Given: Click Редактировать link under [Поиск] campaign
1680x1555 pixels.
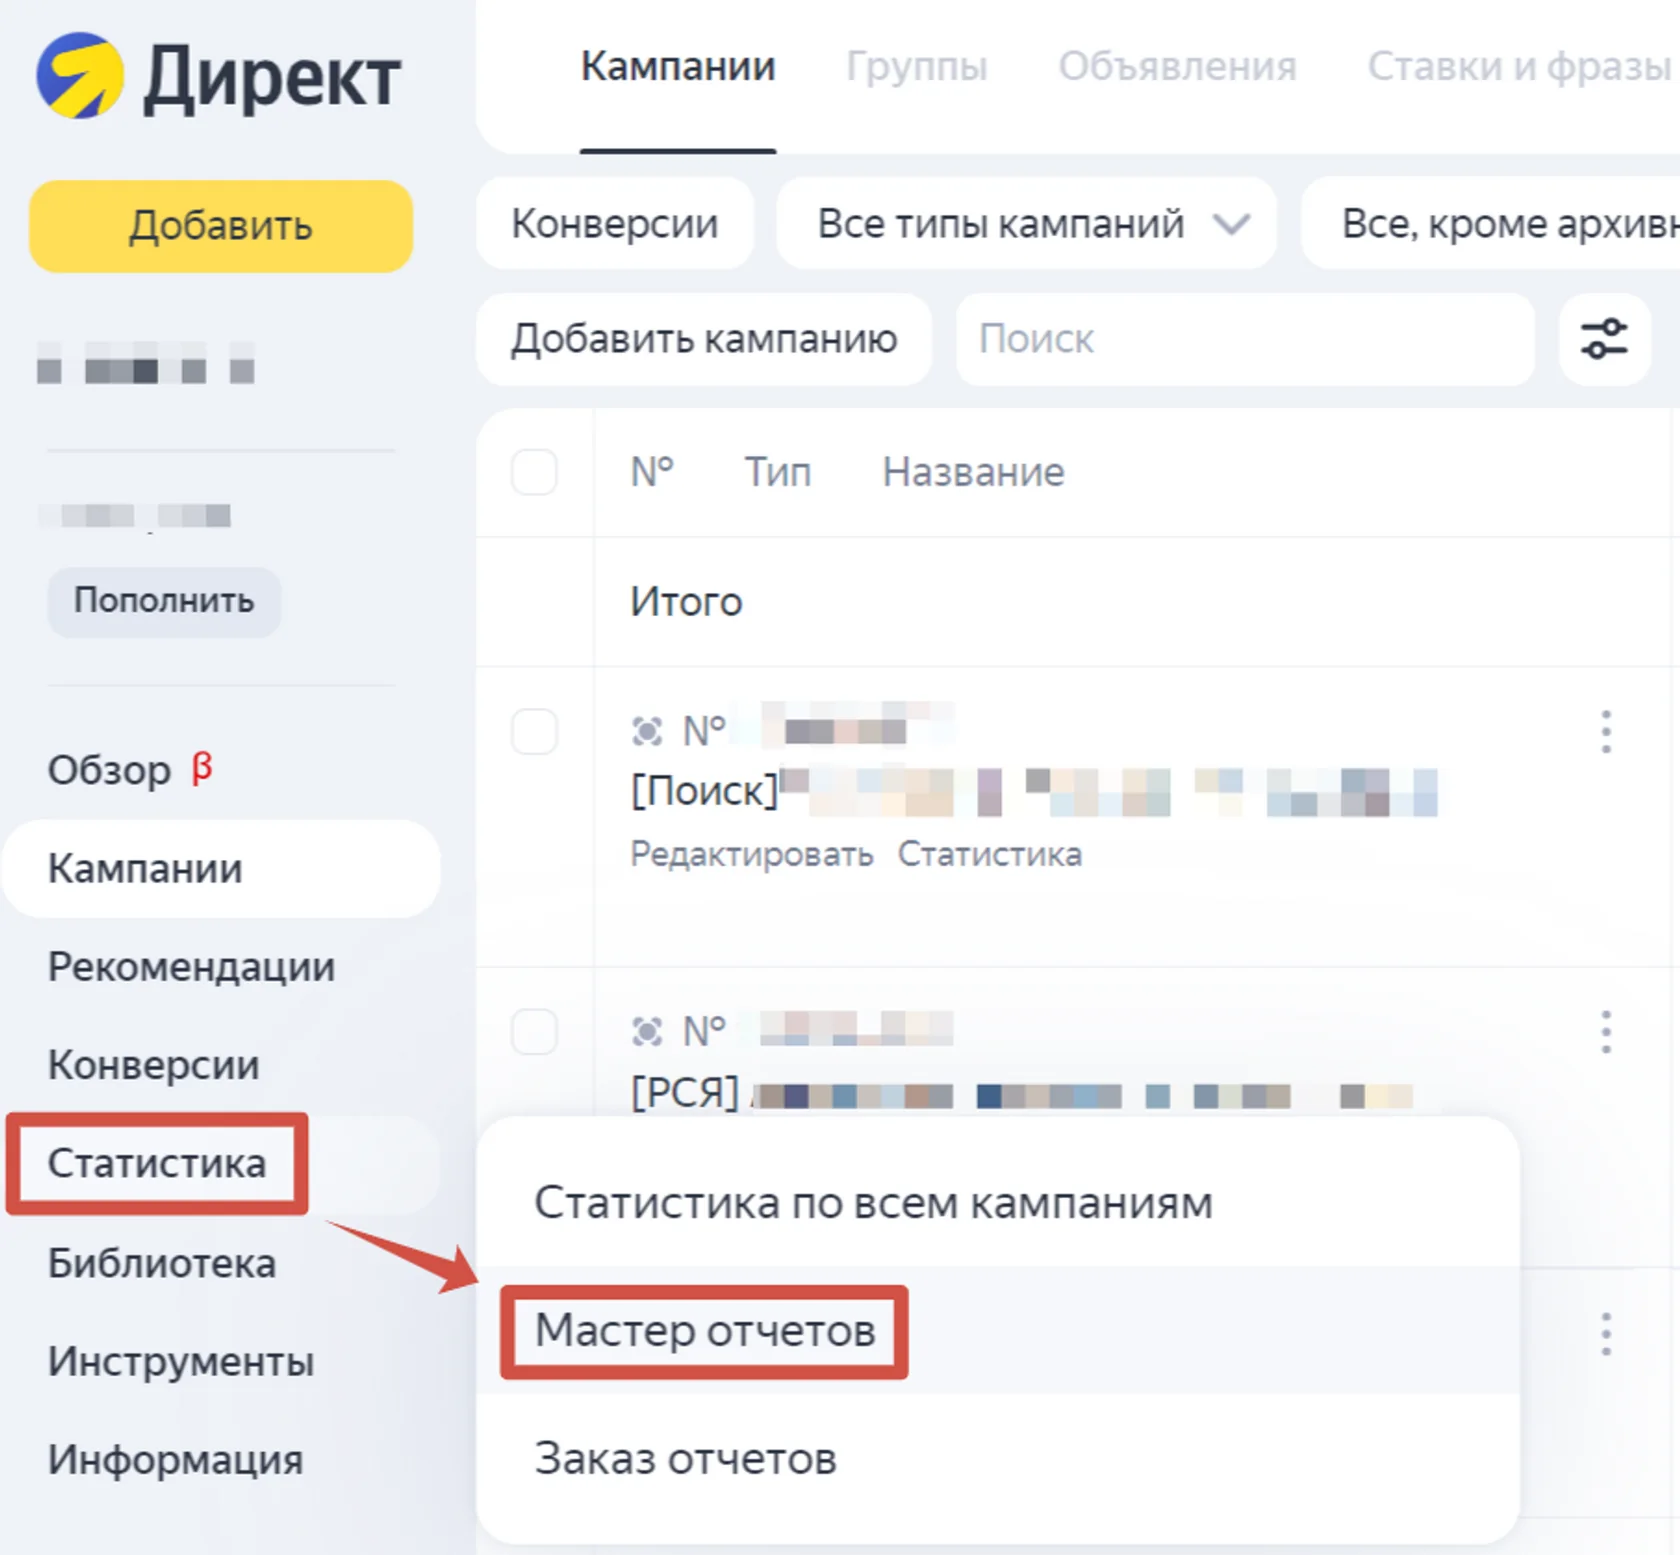Looking at the screenshot, I should pos(752,854).
